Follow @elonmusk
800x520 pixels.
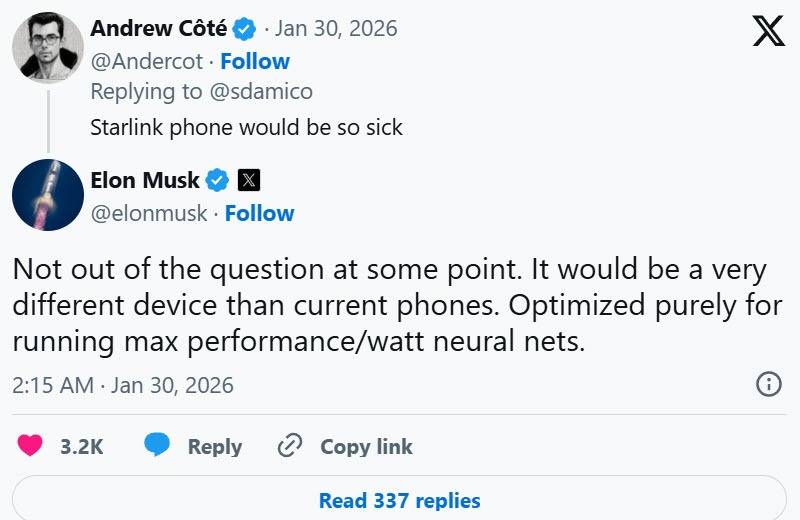click(x=259, y=213)
